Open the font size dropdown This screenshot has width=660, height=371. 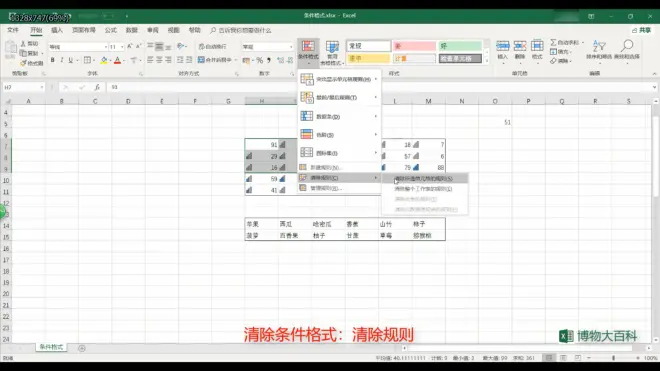tap(122, 47)
